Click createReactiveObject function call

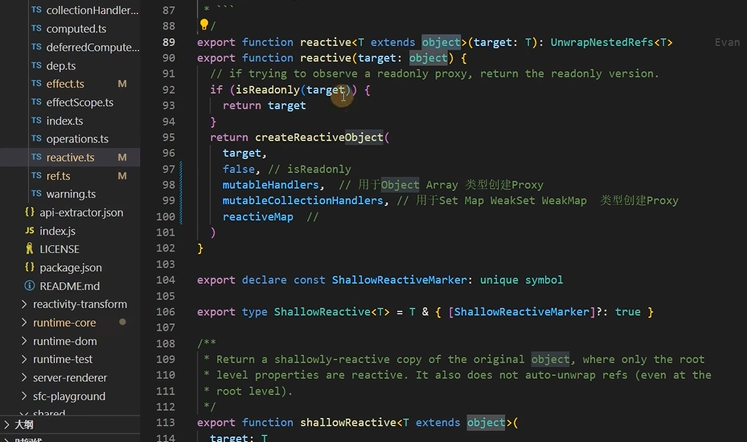point(319,138)
